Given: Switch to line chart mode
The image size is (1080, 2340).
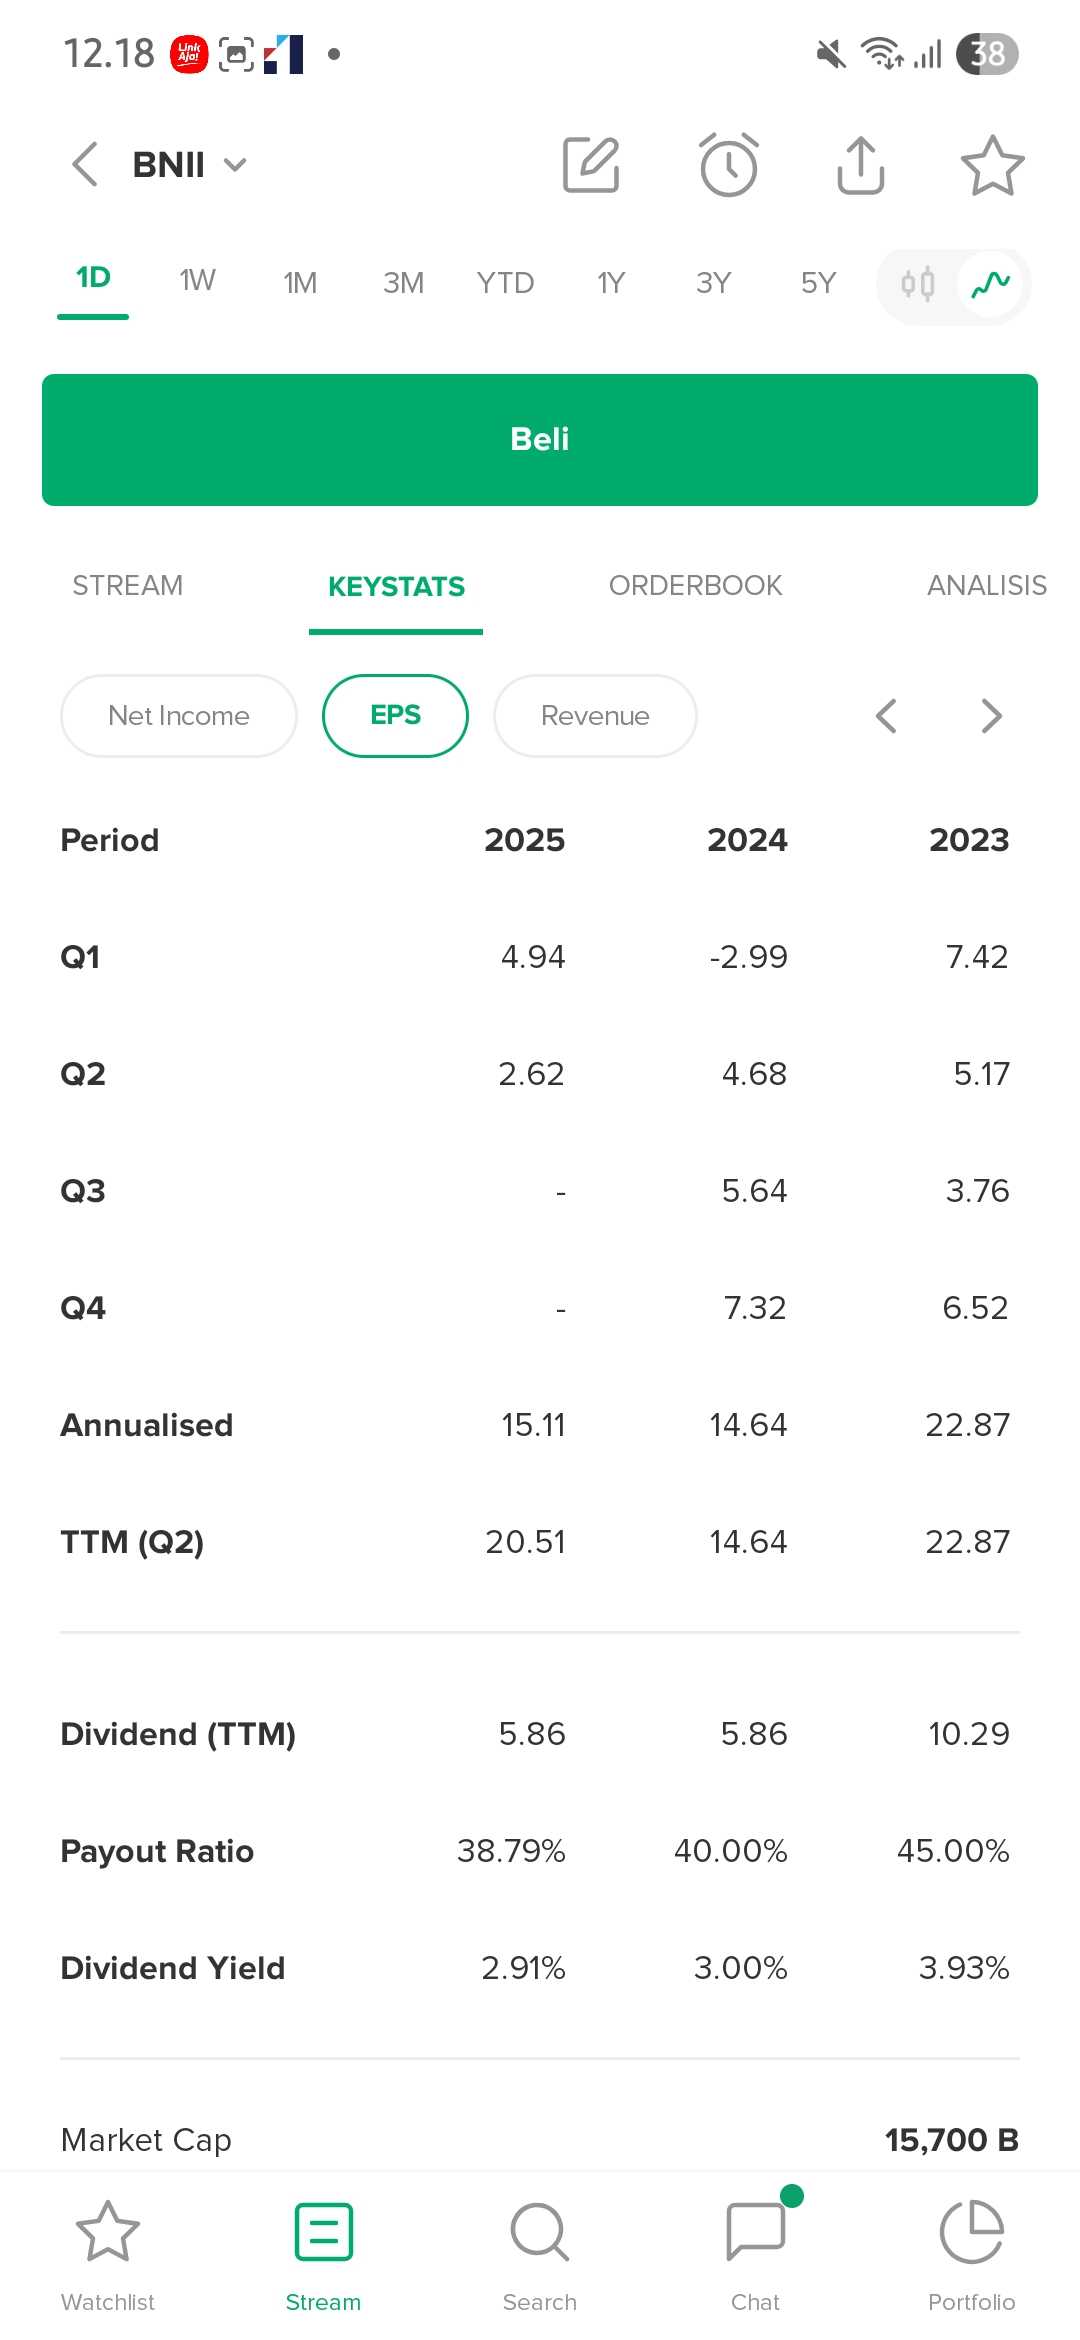Looking at the screenshot, I should tap(990, 285).
